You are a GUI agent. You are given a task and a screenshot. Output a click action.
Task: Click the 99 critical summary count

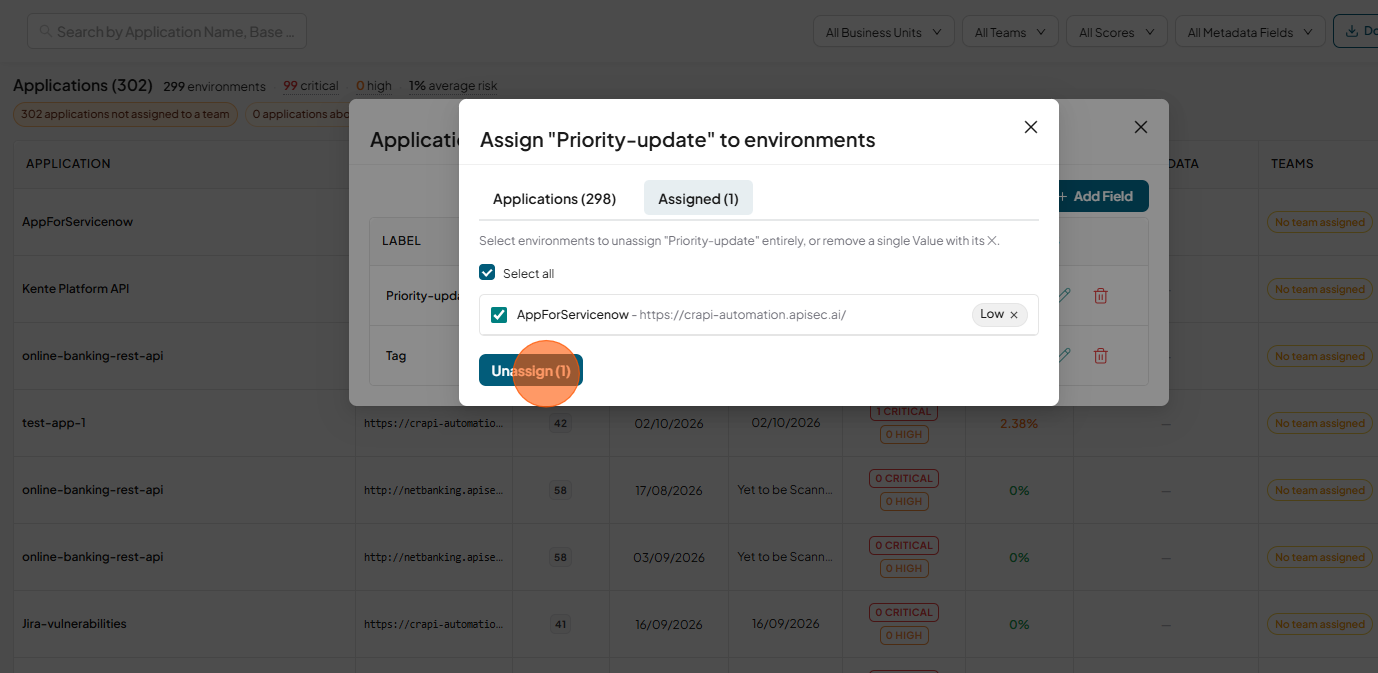(311, 86)
